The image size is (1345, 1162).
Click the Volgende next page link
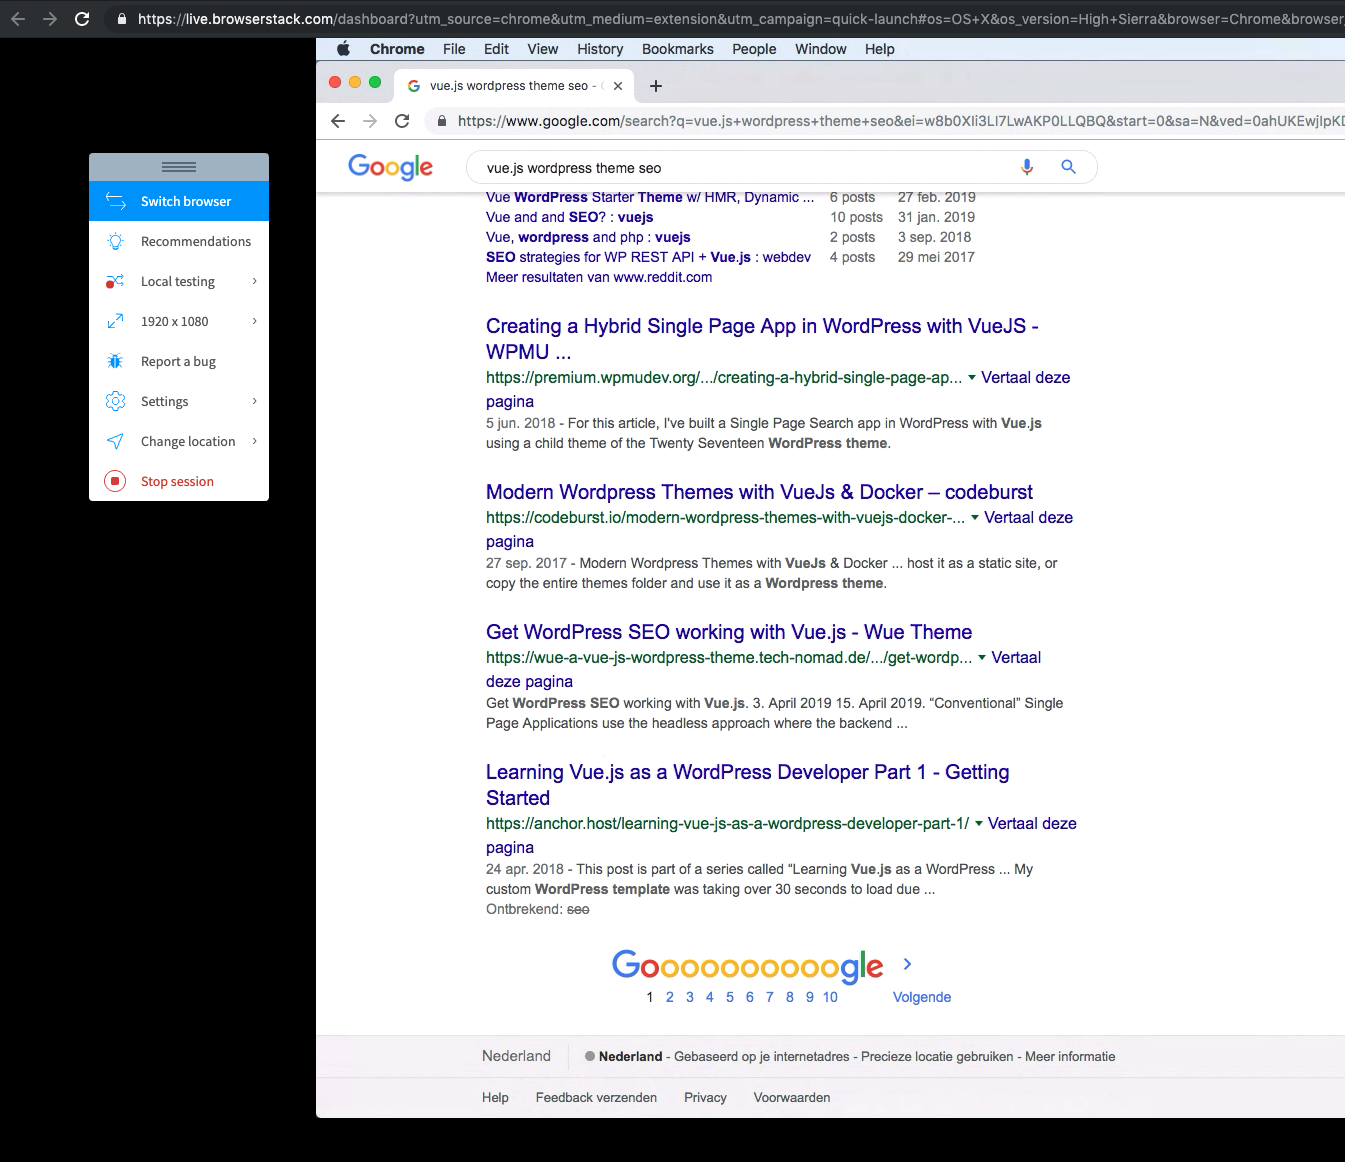pos(922,997)
